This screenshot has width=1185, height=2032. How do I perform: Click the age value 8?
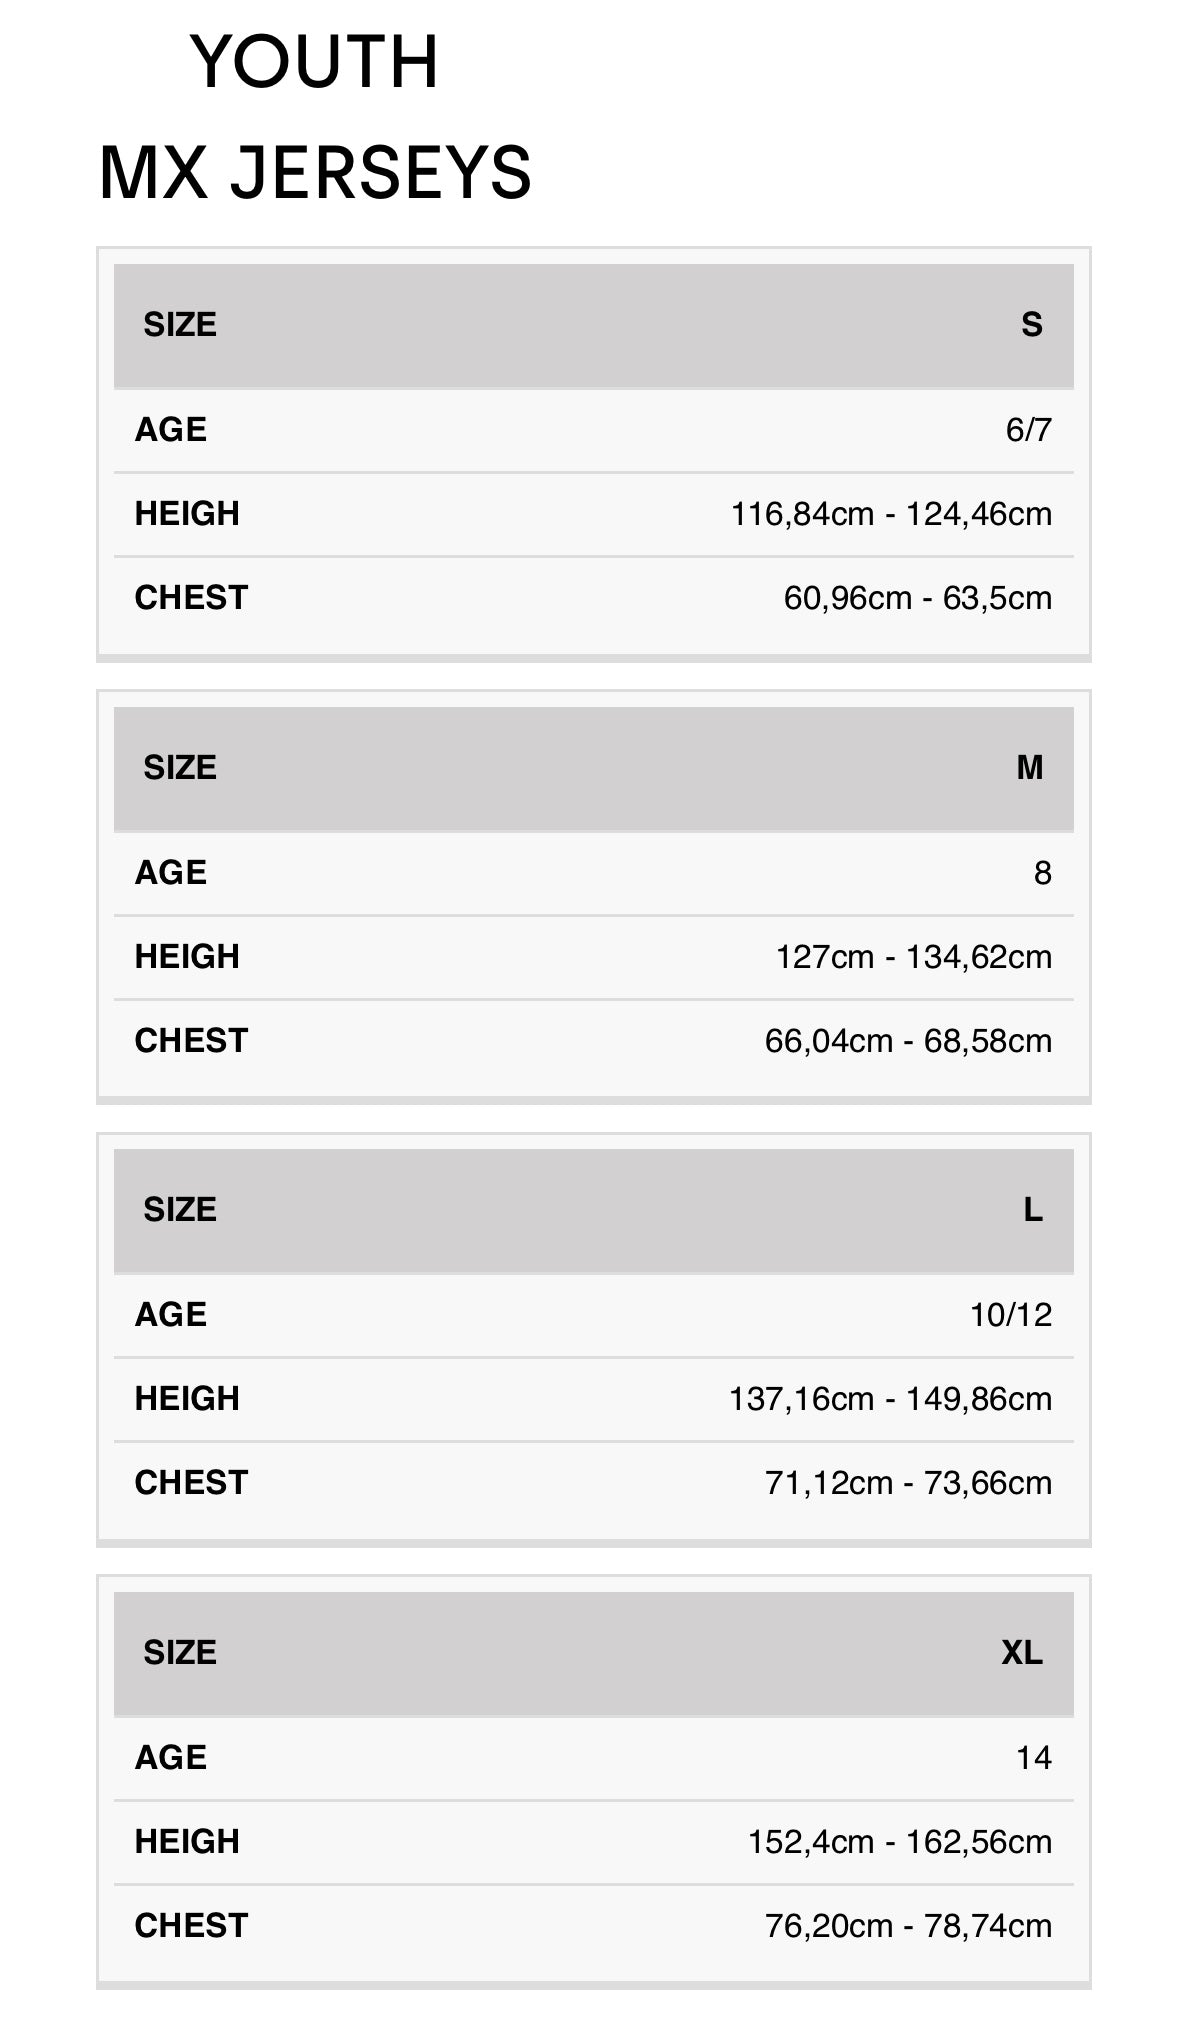[1042, 873]
